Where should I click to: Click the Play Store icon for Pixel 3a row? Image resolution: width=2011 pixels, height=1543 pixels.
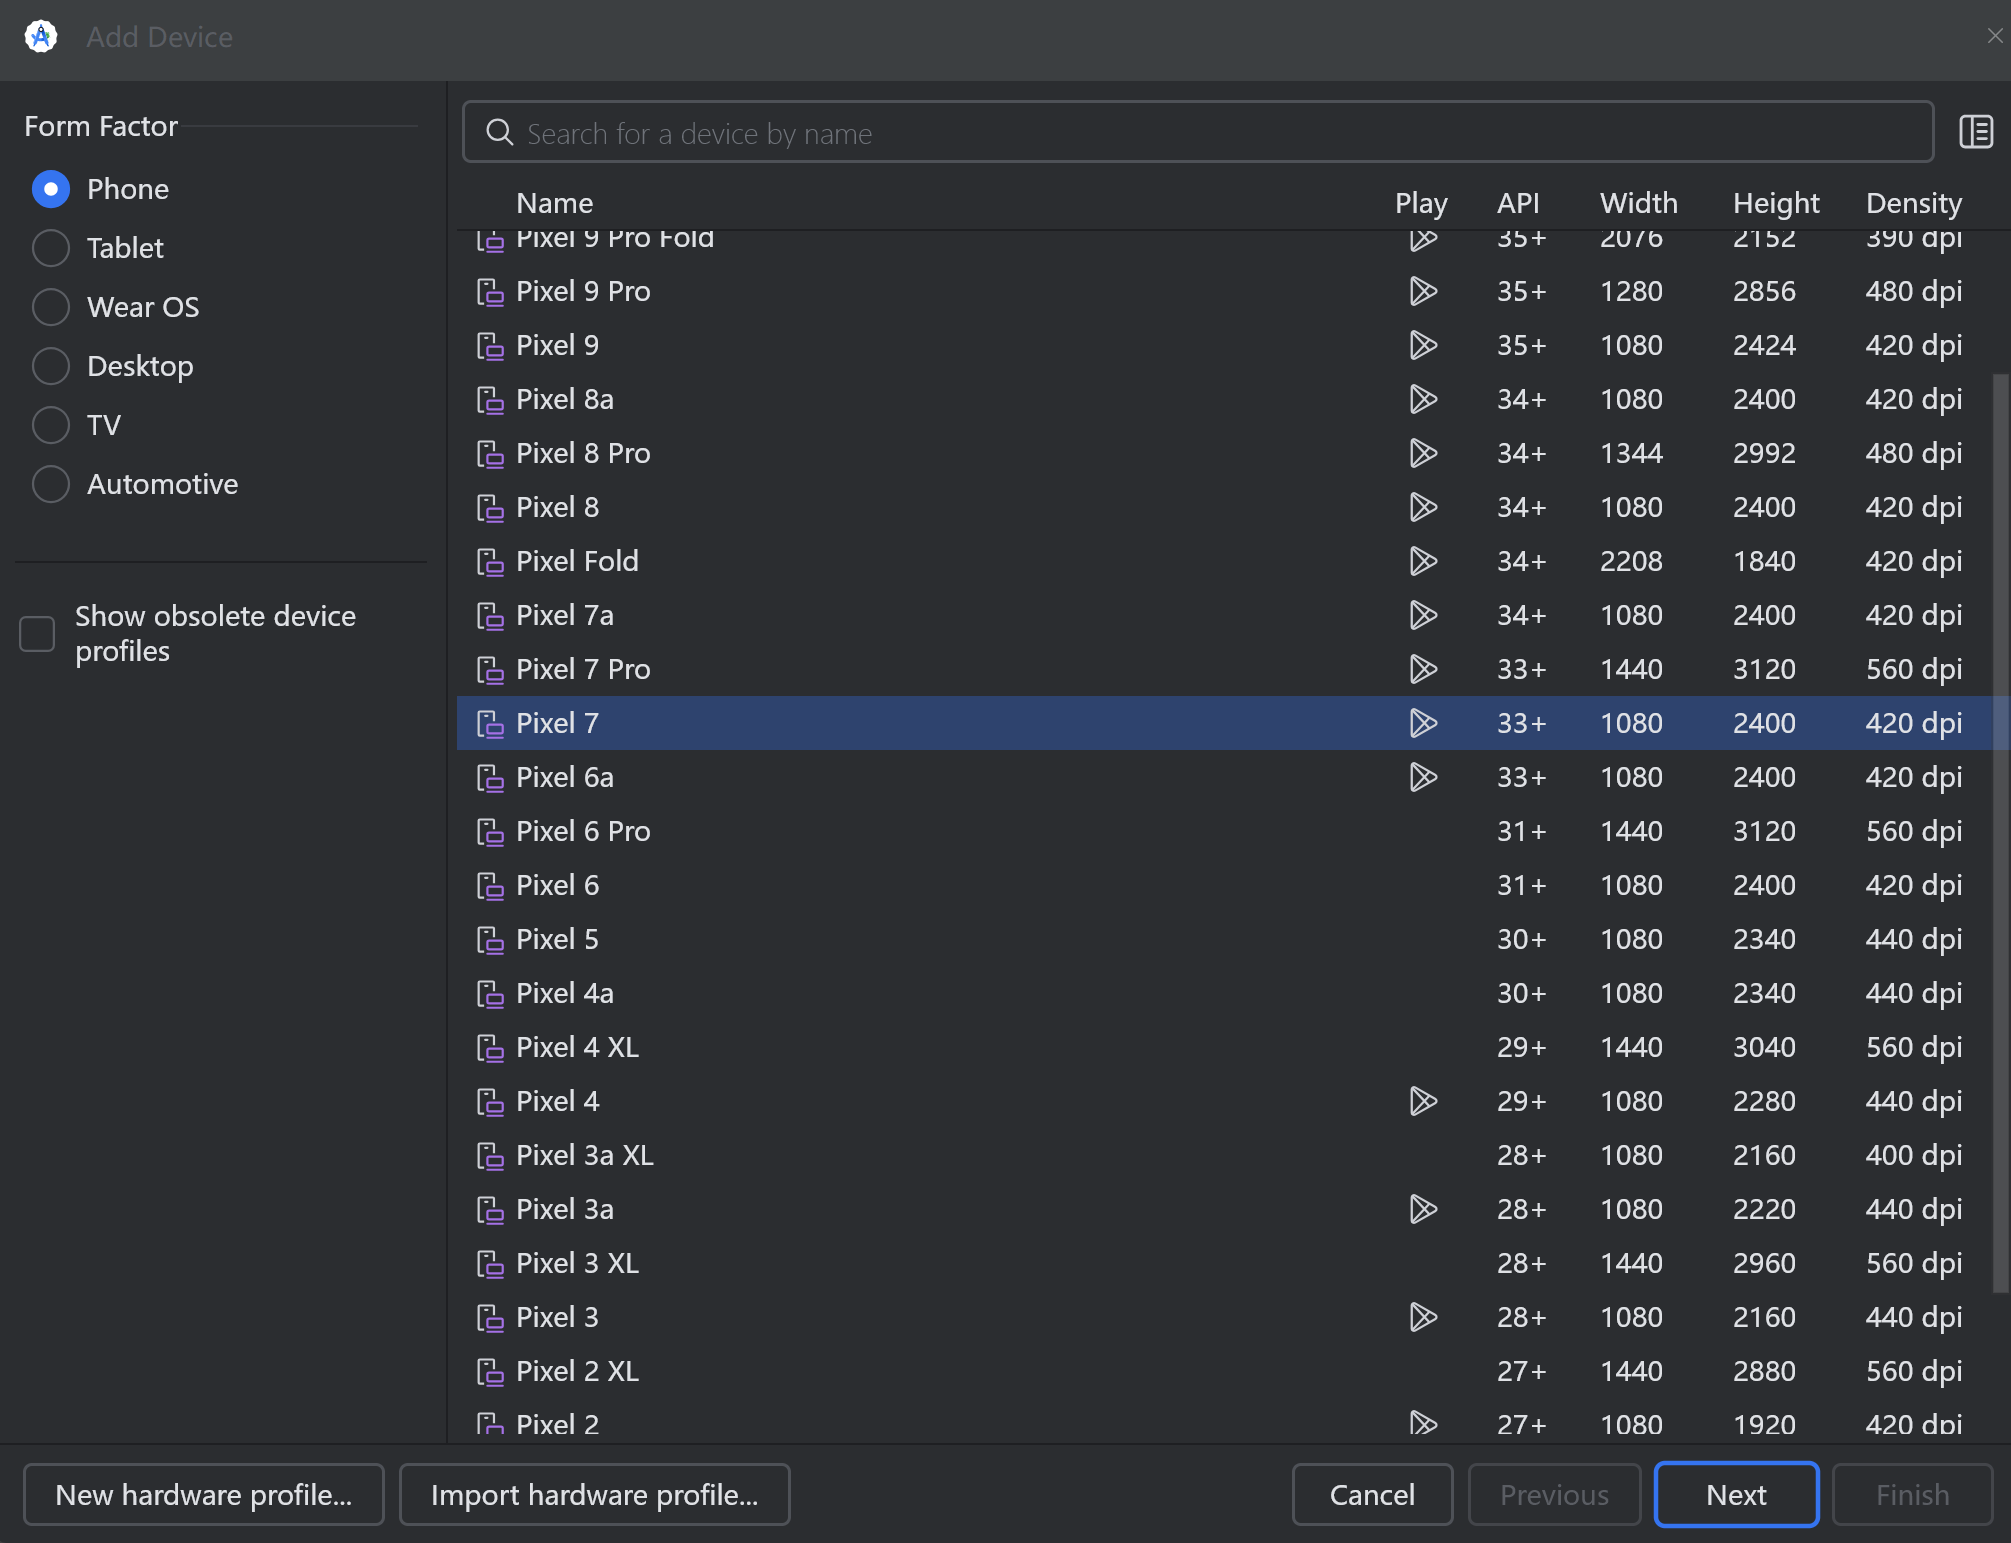(1423, 1209)
